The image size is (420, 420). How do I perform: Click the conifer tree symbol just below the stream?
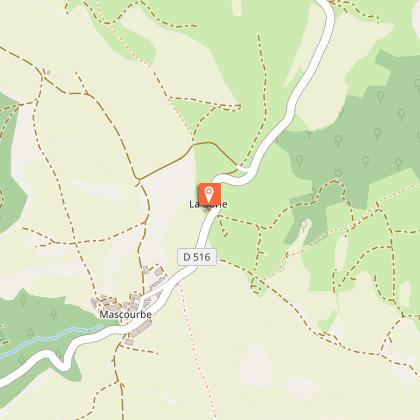(21, 359)
